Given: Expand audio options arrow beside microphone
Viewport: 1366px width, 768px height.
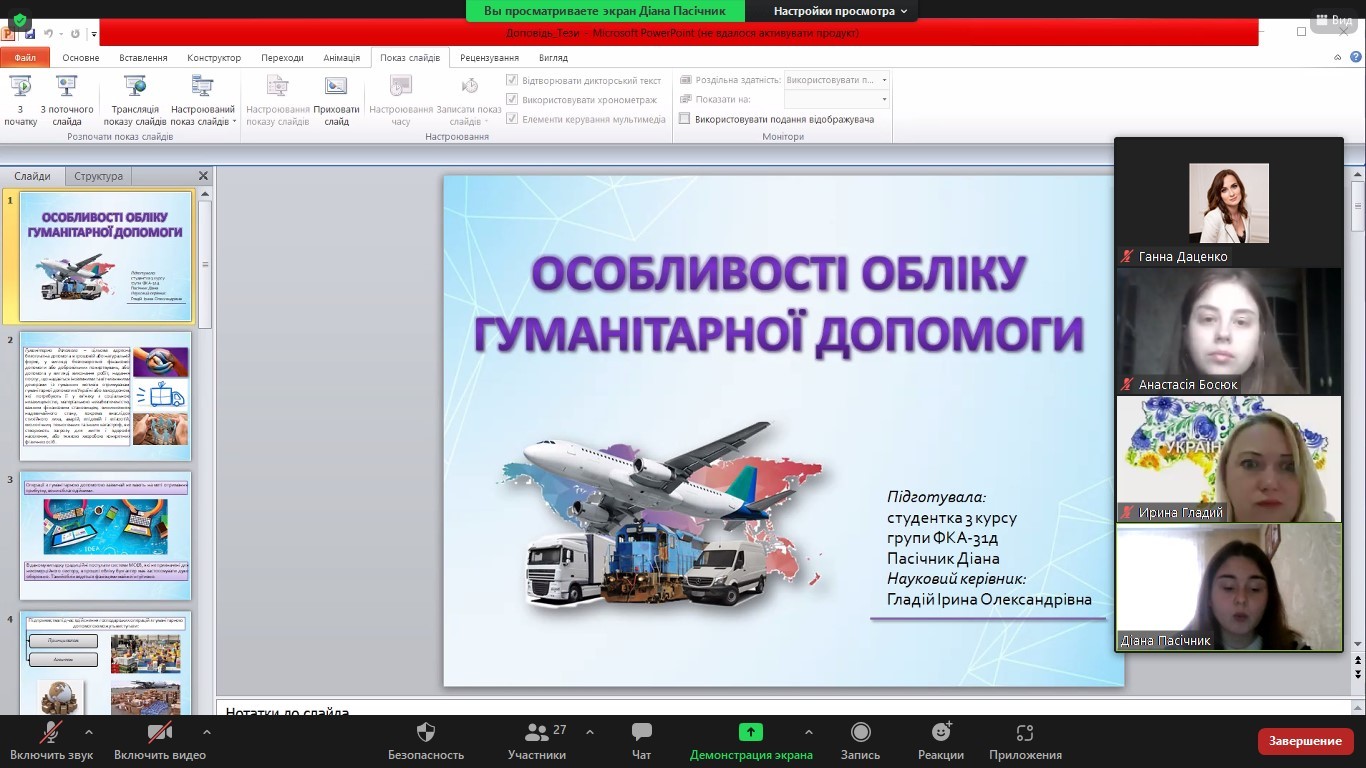Looking at the screenshot, I should tap(89, 732).
